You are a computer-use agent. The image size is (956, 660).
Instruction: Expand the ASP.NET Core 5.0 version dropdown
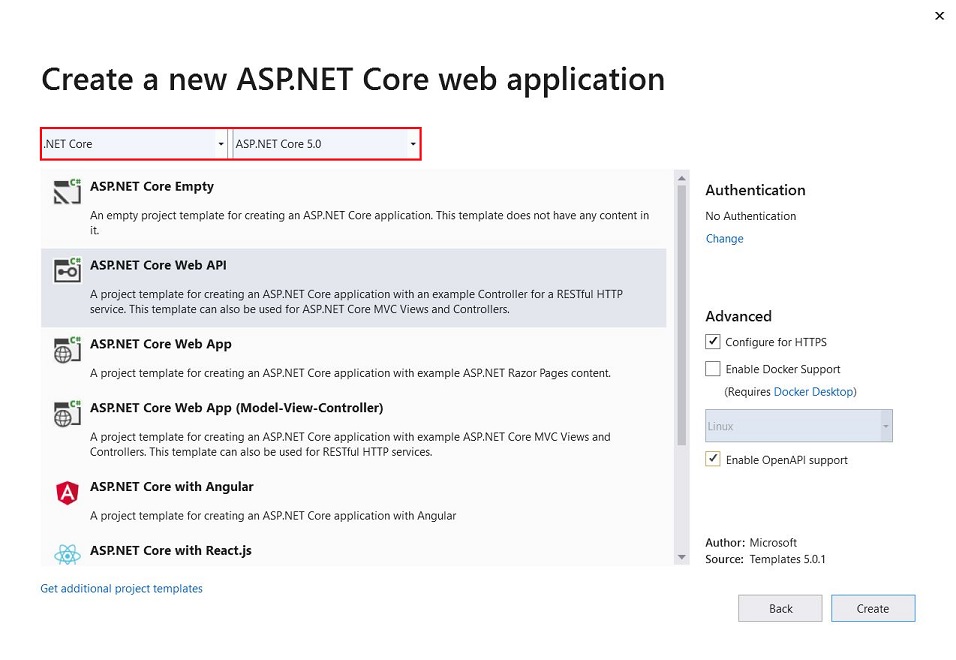326,144
